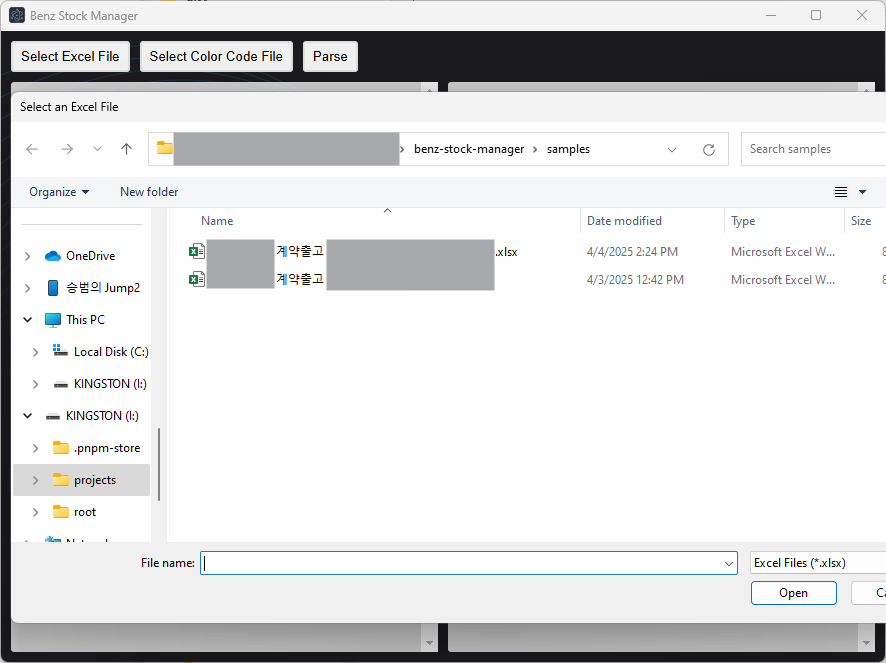Open the address bar history dropdown

pos(672,149)
